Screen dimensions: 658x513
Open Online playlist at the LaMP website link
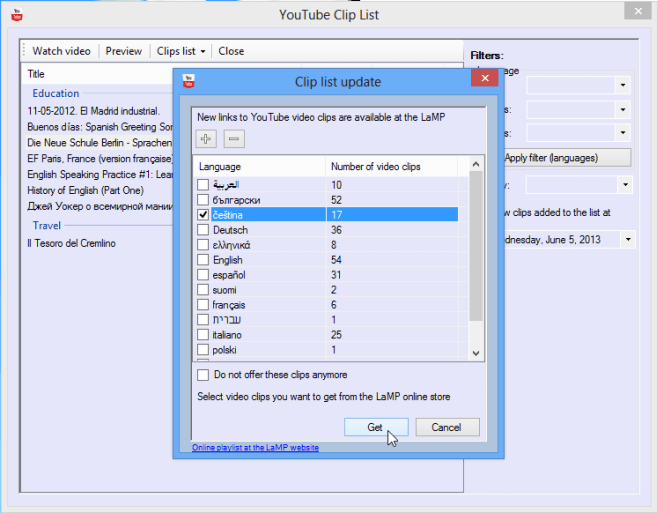click(x=255, y=448)
